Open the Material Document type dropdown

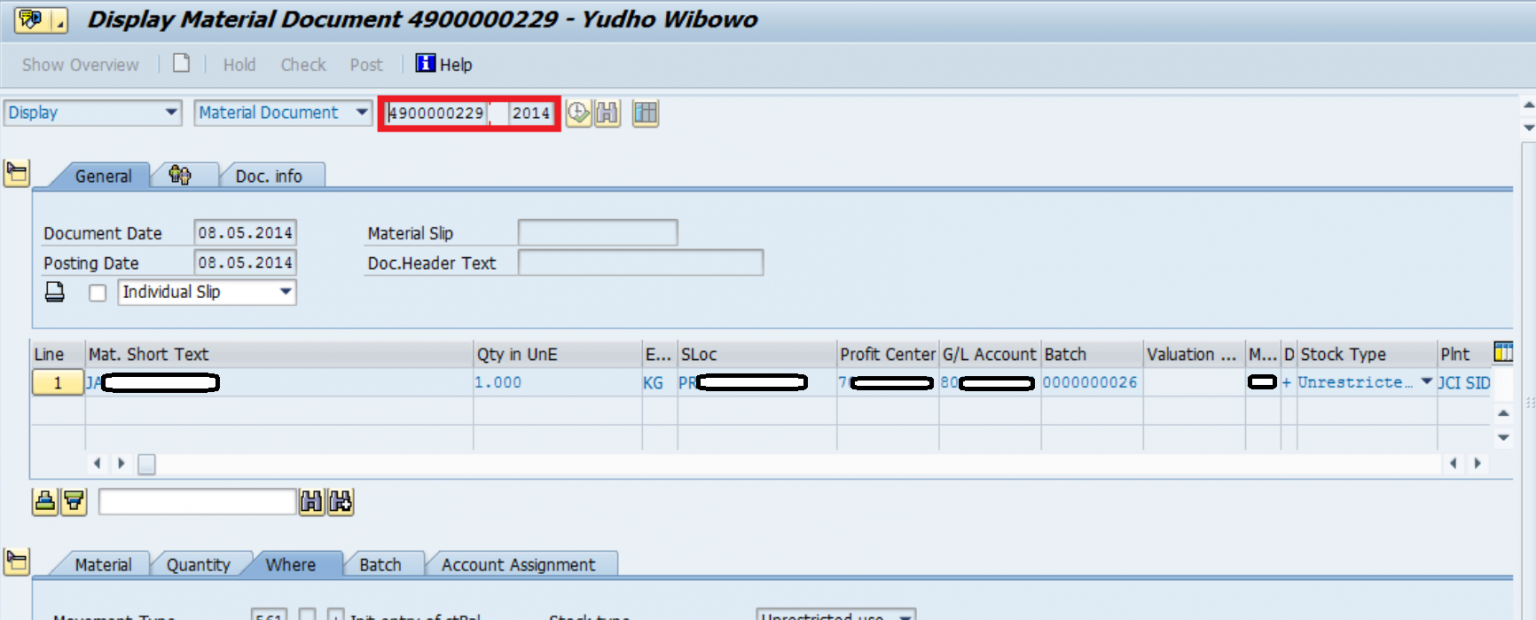[361, 113]
